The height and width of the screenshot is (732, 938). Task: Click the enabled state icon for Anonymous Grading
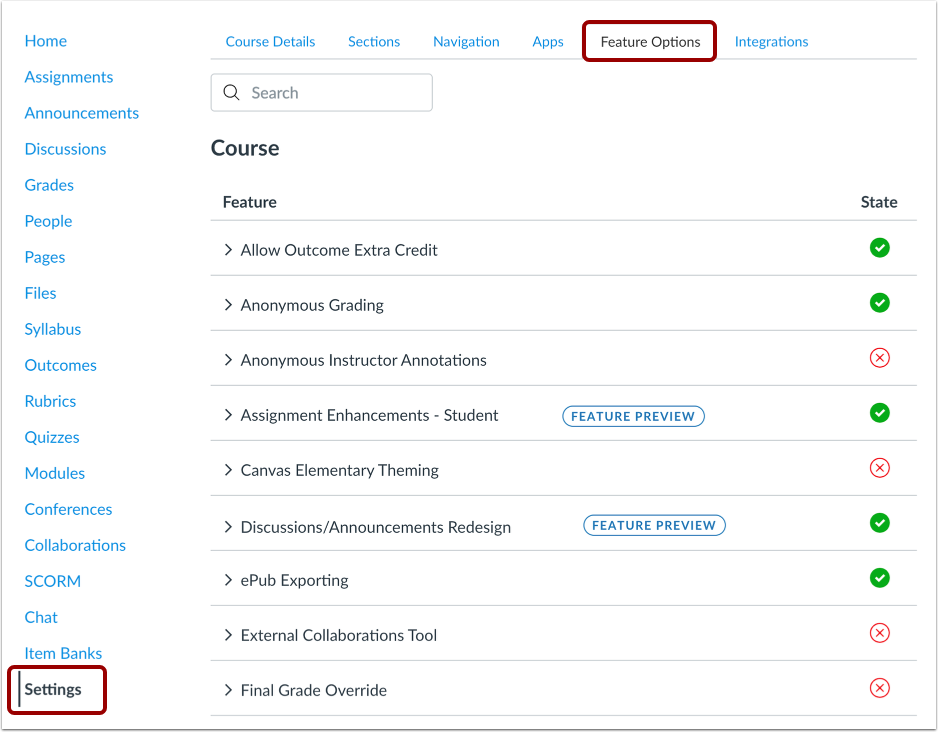click(x=880, y=303)
